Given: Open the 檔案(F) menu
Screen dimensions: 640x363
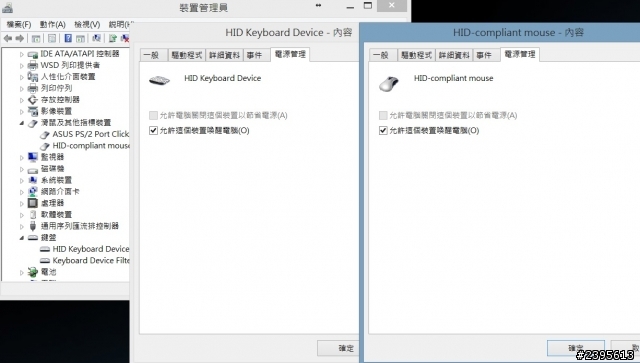Looking at the screenshot, I should [x=19, y=24].
